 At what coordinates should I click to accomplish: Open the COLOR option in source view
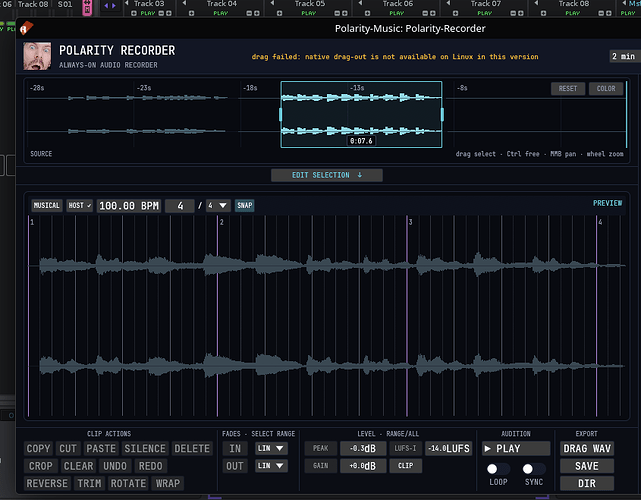[x=606, y=88]
